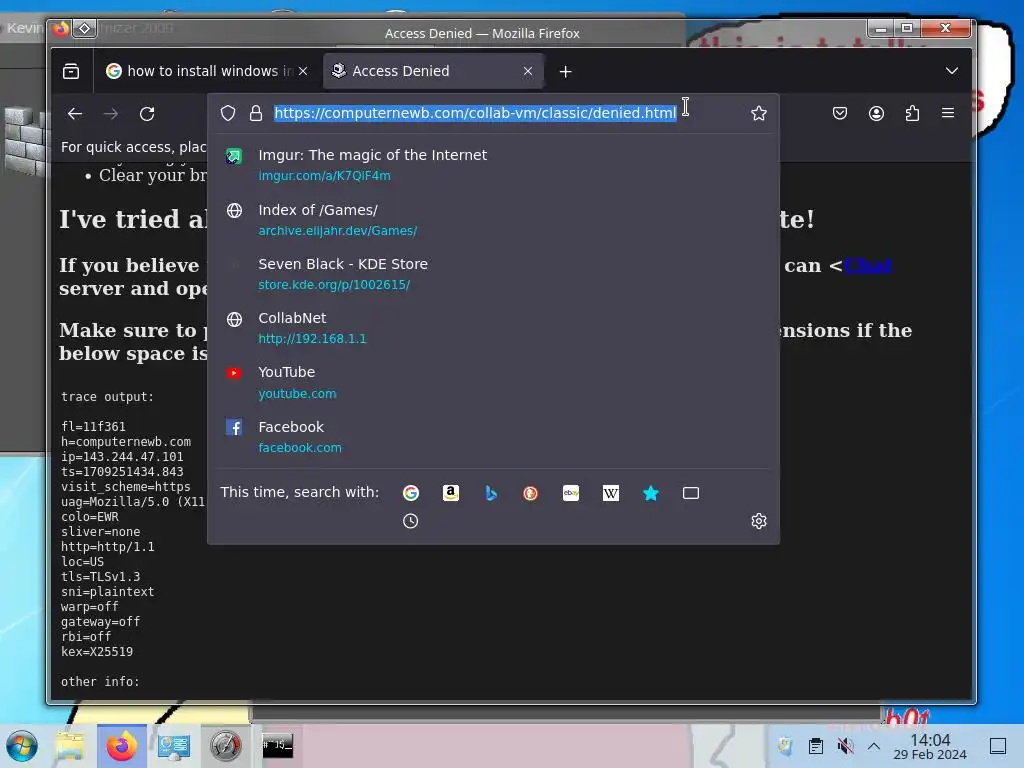The width and height of the screenshot is (1024, 768).
Task: Expand the list all tabs chevron
Action: [x=952, y=71]
